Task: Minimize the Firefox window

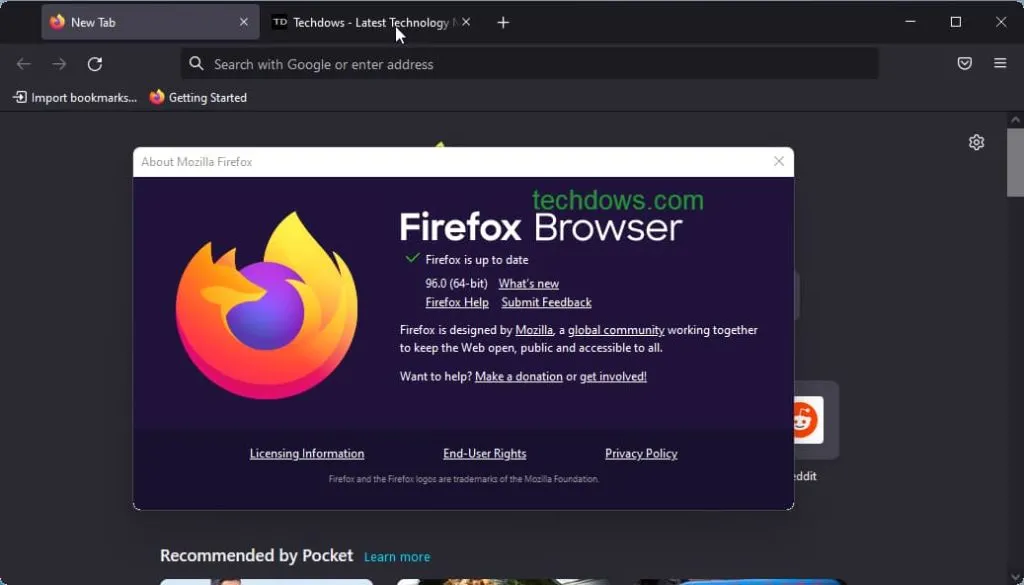Action: pos(910,22)
